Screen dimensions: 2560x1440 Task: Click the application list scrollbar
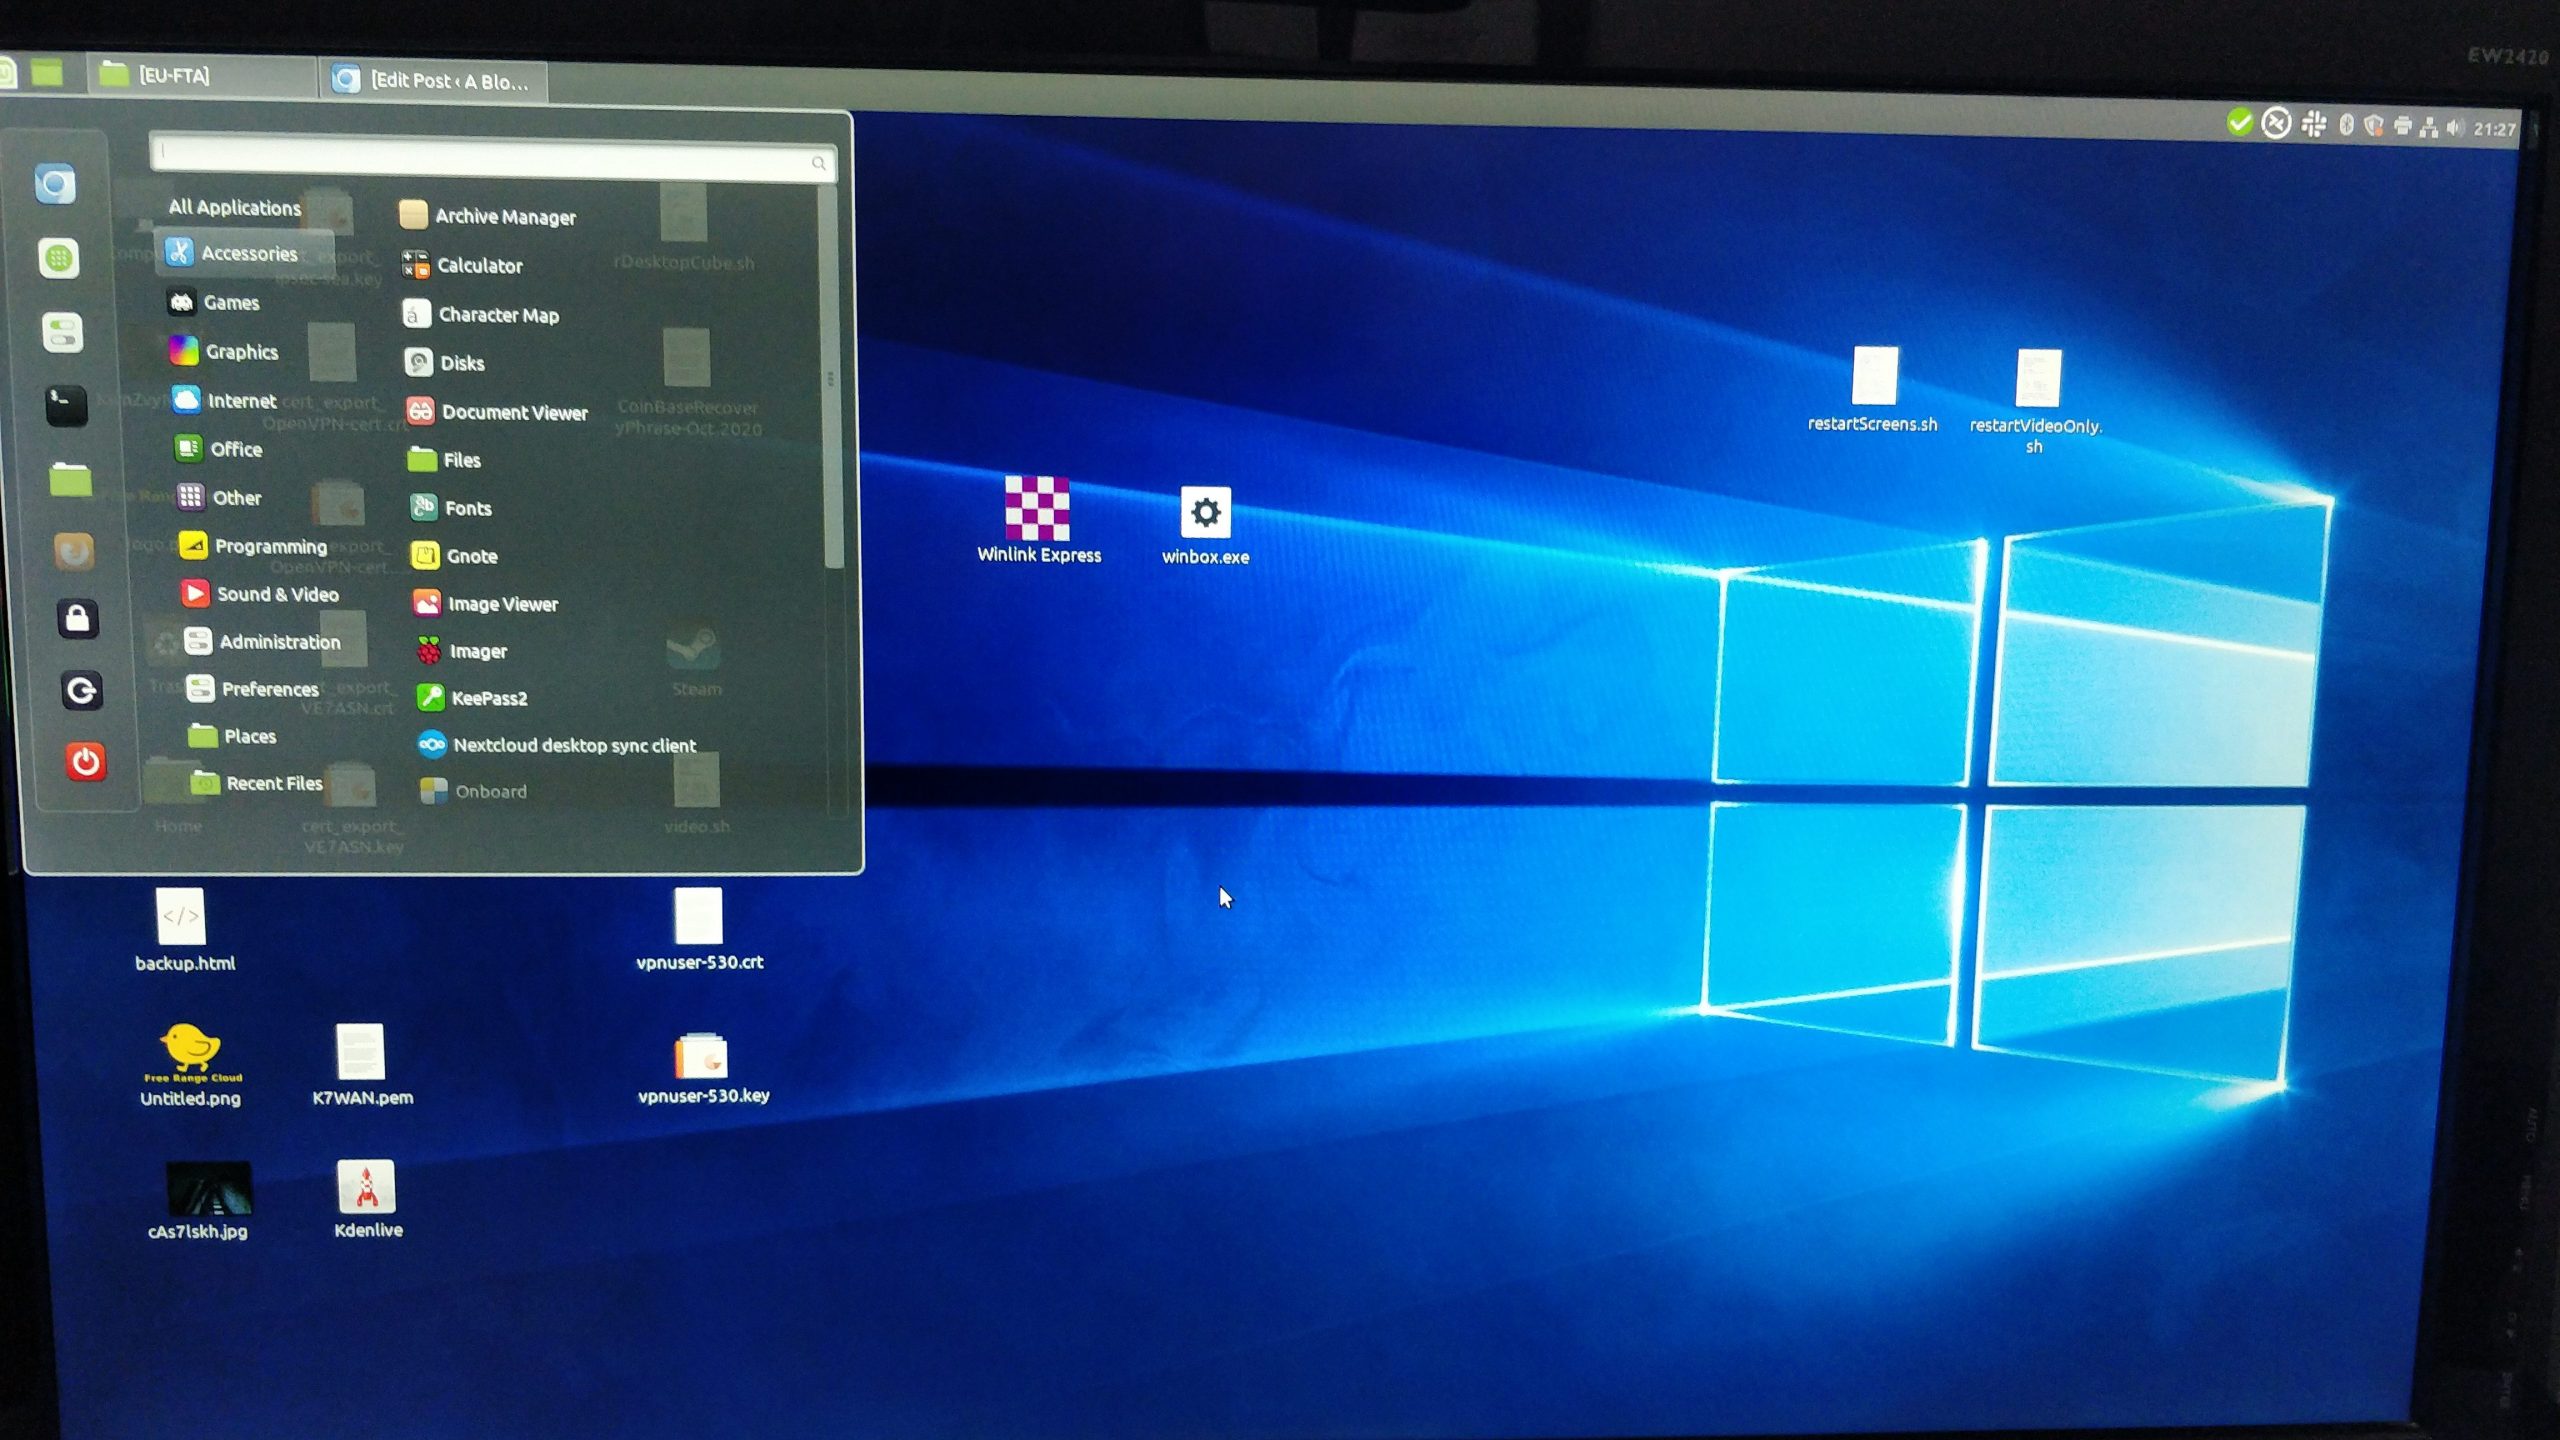point(833,378)
